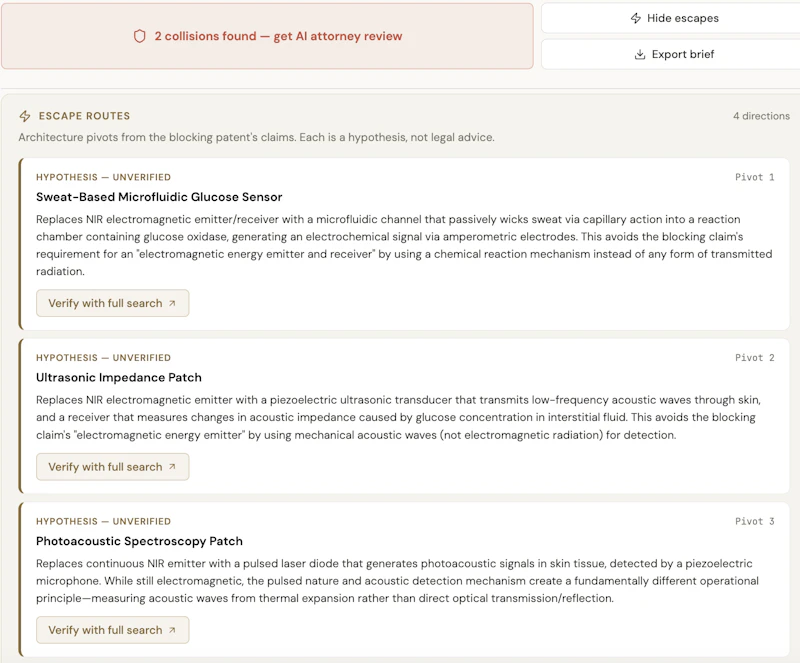Click the Photoacoustic Spectroscopy description paragraph
This screenshot has width=800, height=663.
[x=397, y=581]
